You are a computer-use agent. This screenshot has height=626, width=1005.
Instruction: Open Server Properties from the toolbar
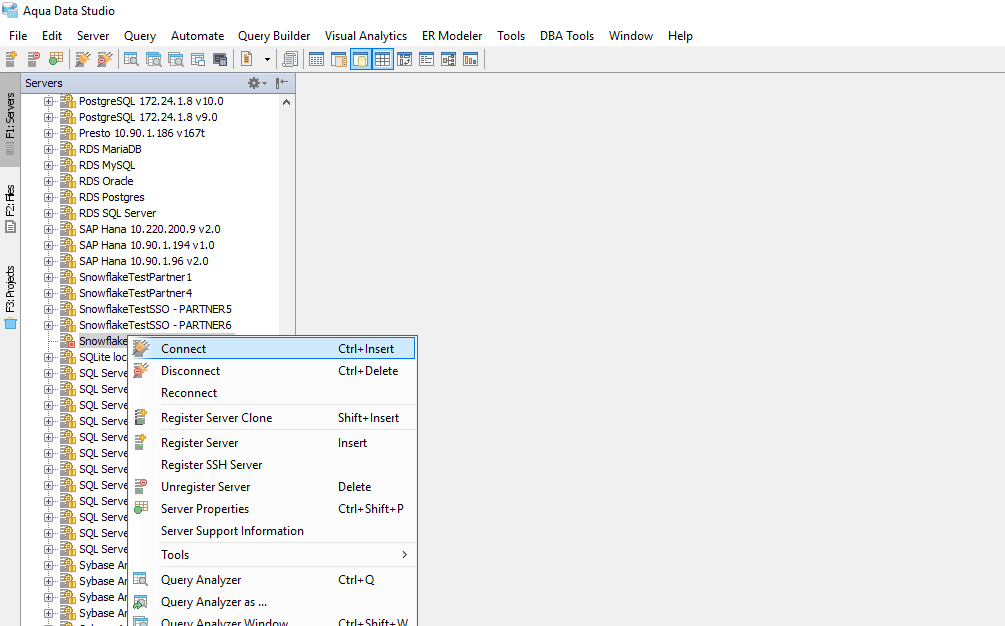point(56,60)
